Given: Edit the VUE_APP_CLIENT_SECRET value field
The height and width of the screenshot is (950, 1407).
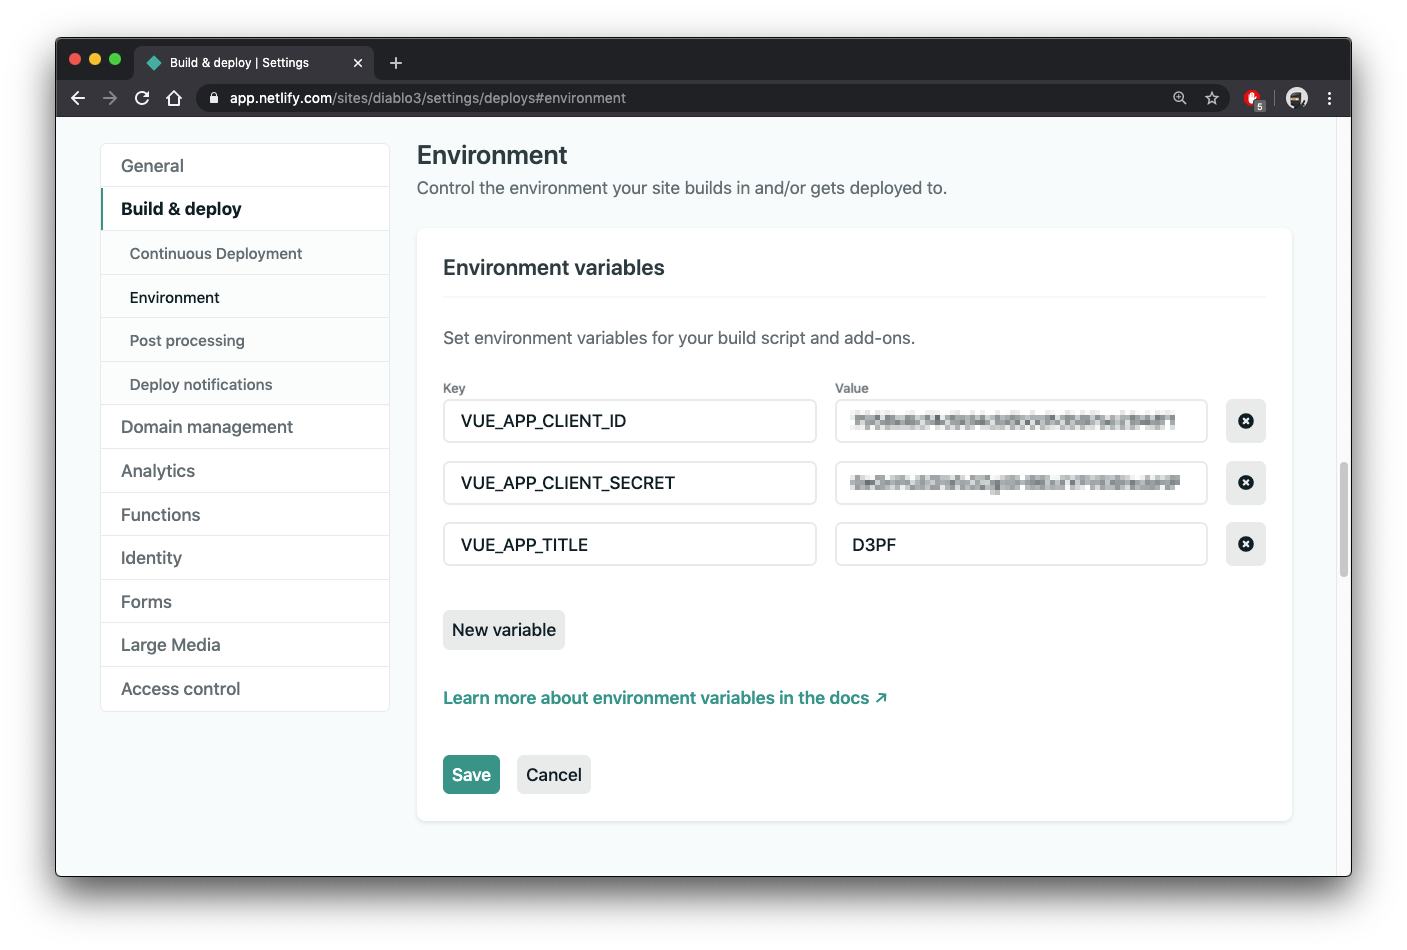Looking at the screenshot, I should coord(1021,483).
